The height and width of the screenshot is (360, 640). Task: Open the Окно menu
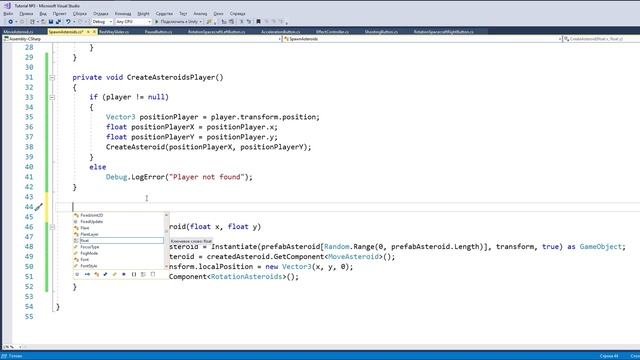218,13
